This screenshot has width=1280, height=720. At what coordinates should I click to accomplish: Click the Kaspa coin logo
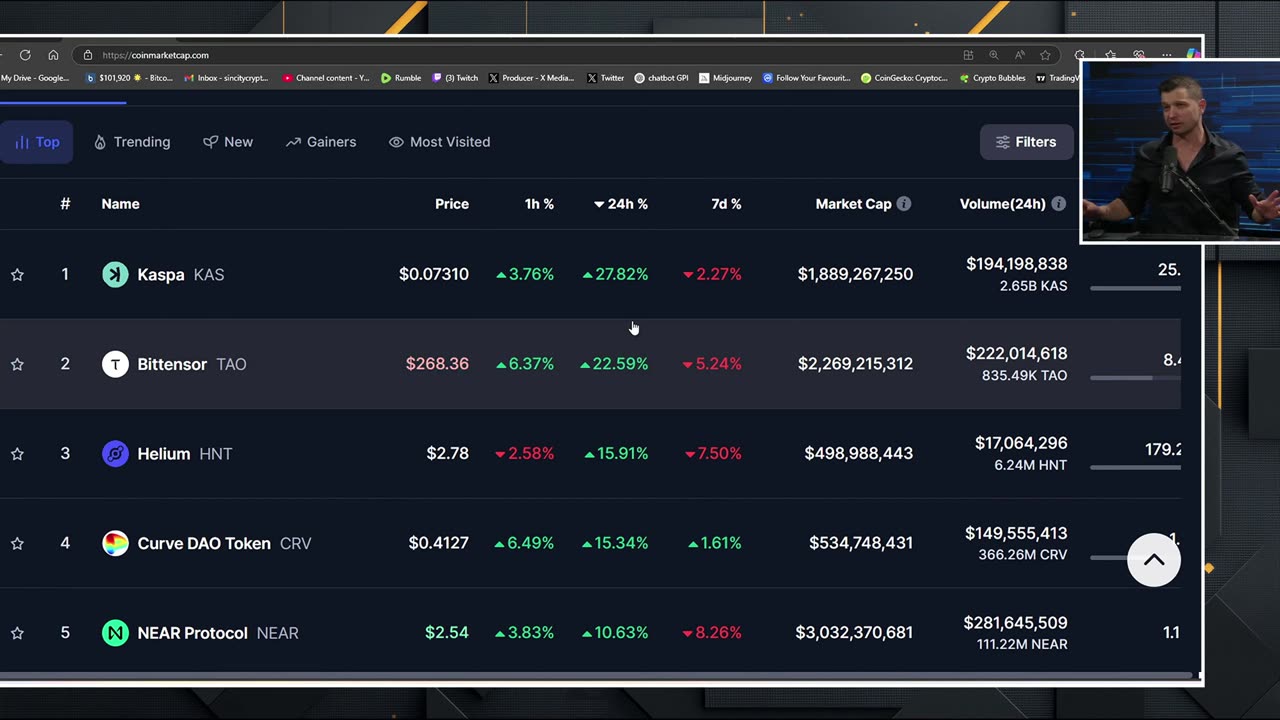click(115, 274)
